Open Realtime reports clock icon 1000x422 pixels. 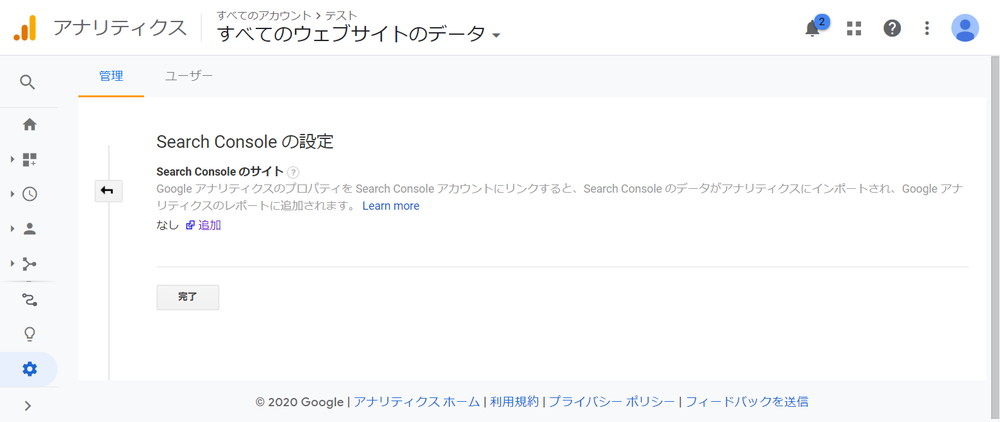point(29,194)
